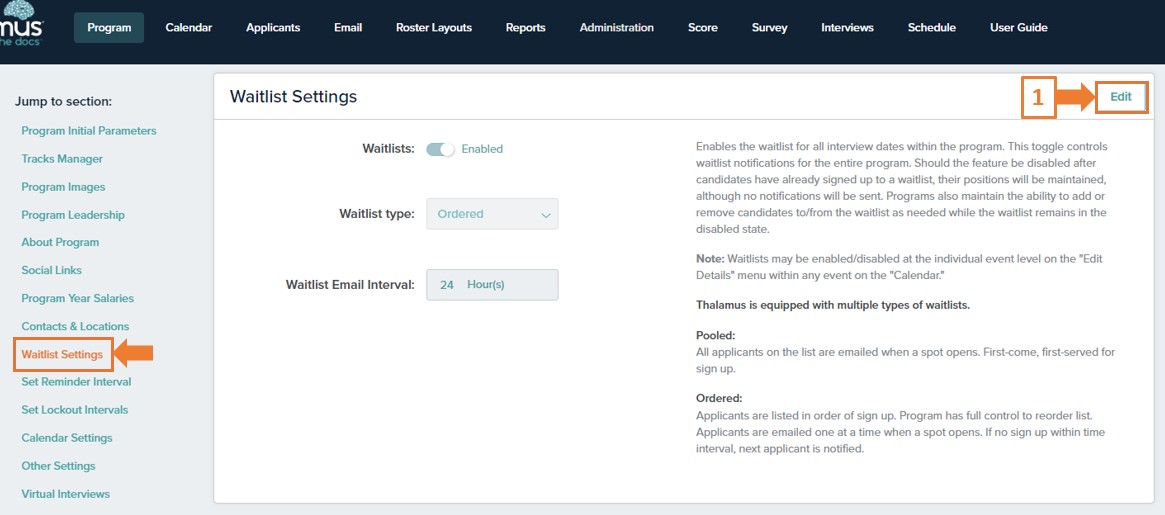
Task: Click the 'Jump to section:' label
Action: click(x=63, y=102)
